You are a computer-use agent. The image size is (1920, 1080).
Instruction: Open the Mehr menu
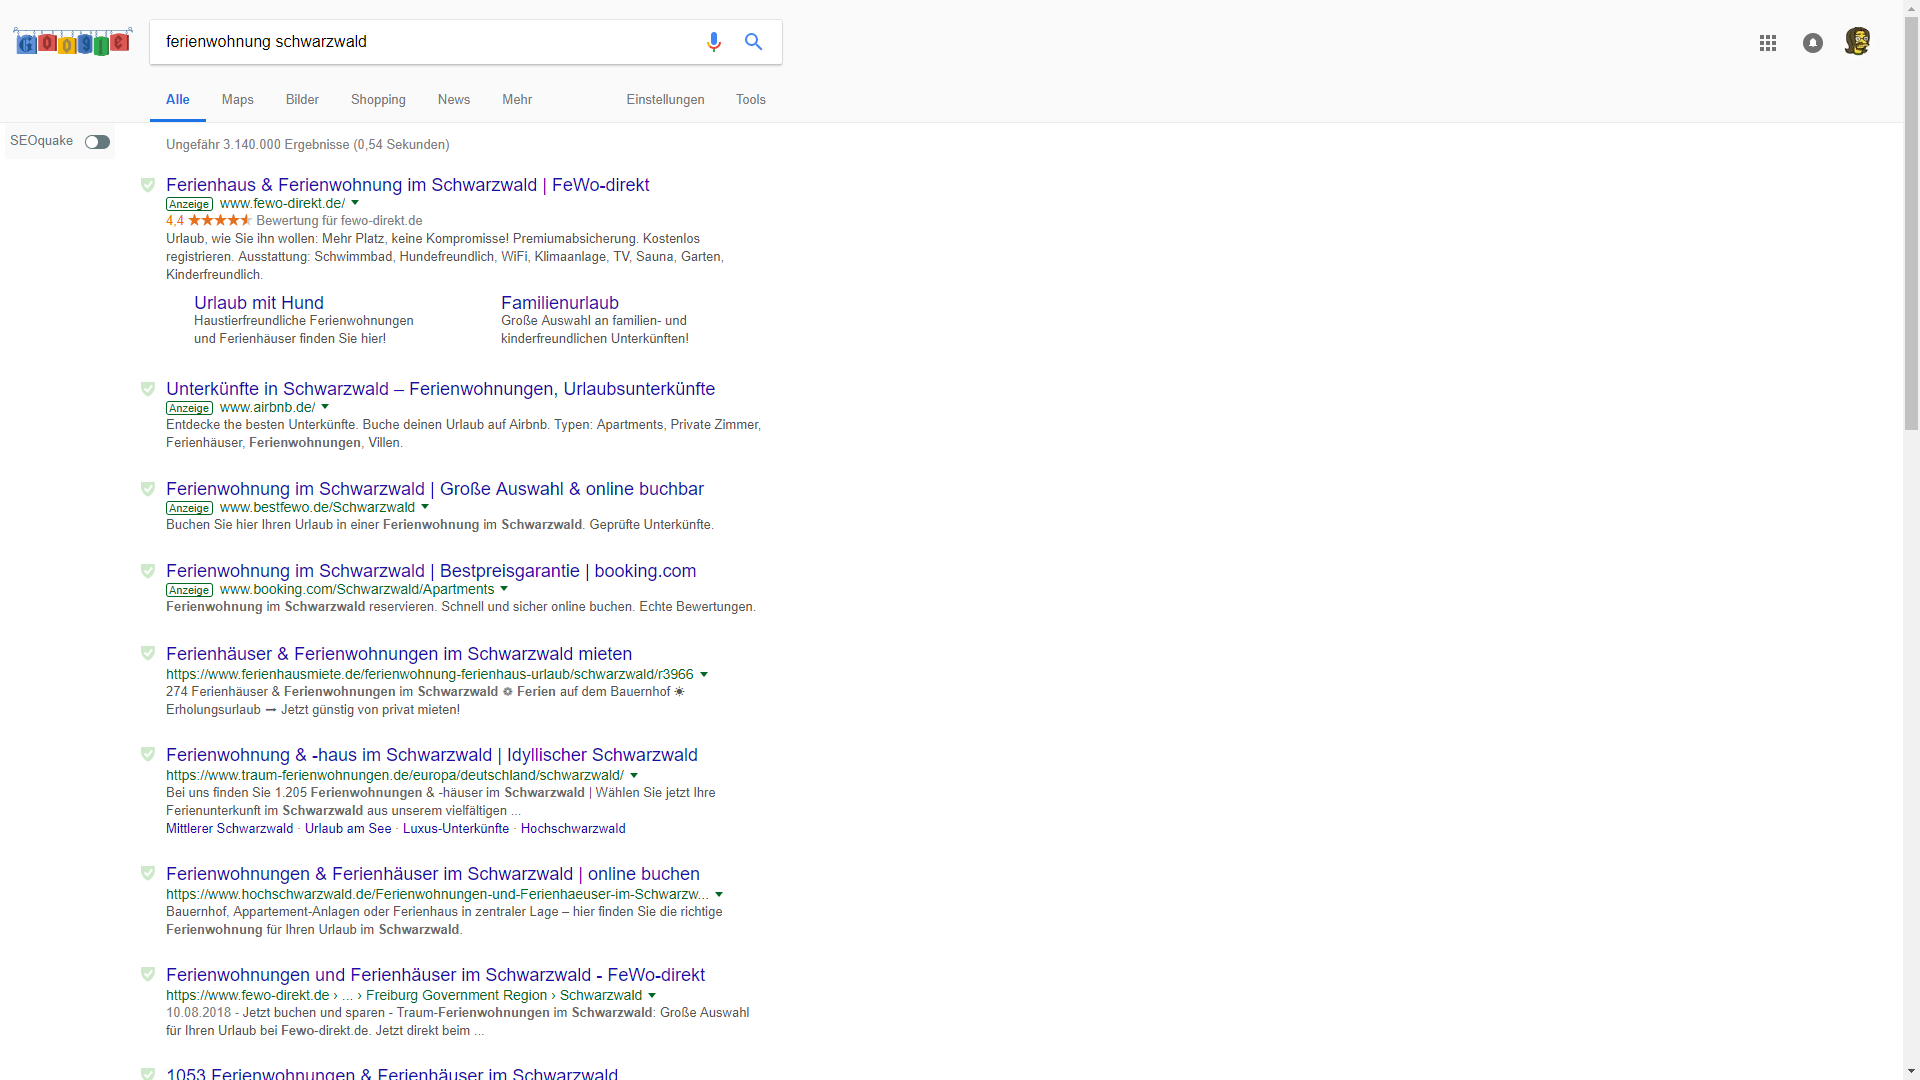(517, 100)
